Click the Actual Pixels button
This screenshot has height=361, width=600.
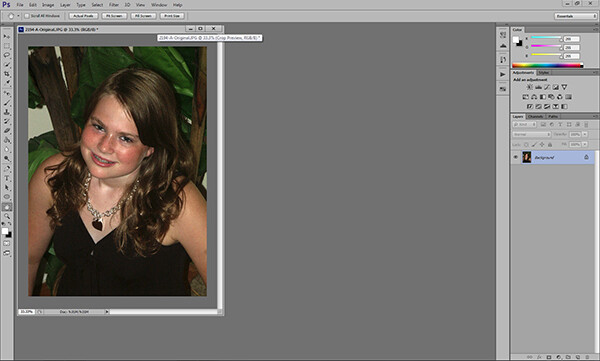pyautogui.click(x=83, y=16)
